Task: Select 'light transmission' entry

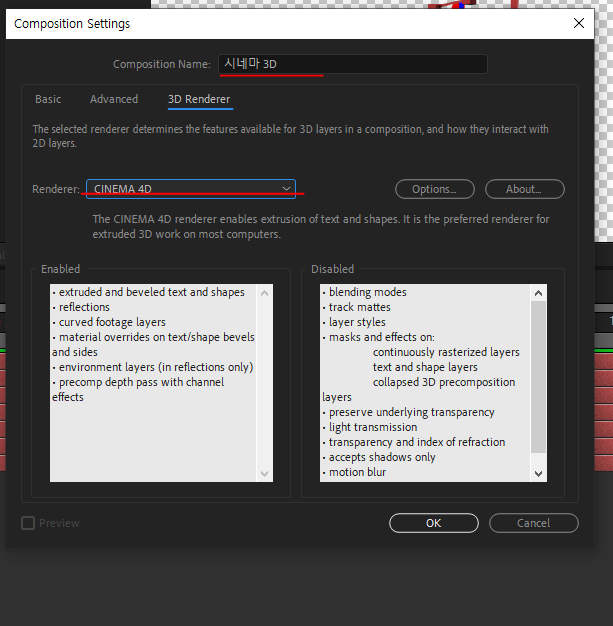Action: [373, 427]
